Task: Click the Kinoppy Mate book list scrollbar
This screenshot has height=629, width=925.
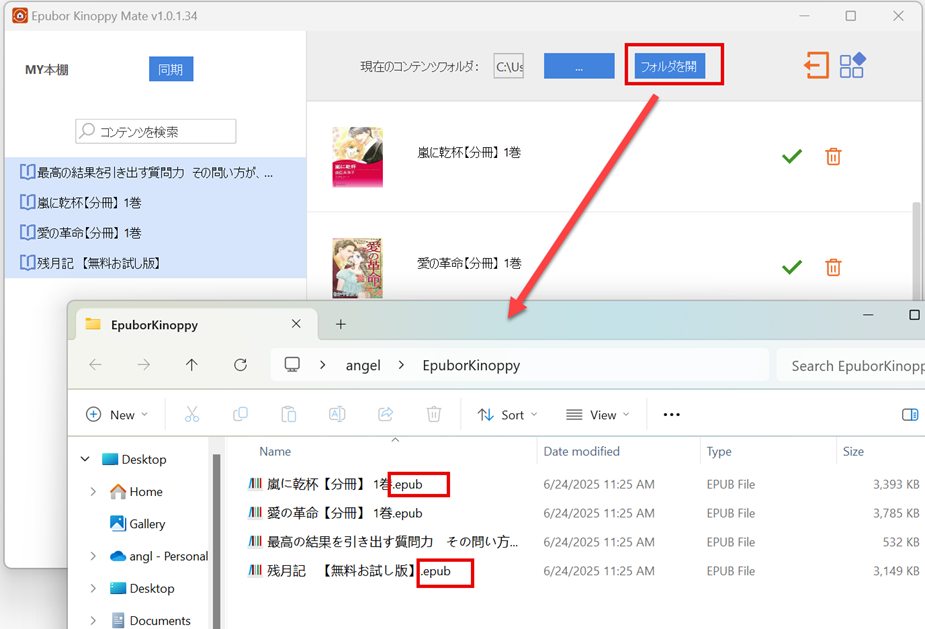Action: coord(916,251)
